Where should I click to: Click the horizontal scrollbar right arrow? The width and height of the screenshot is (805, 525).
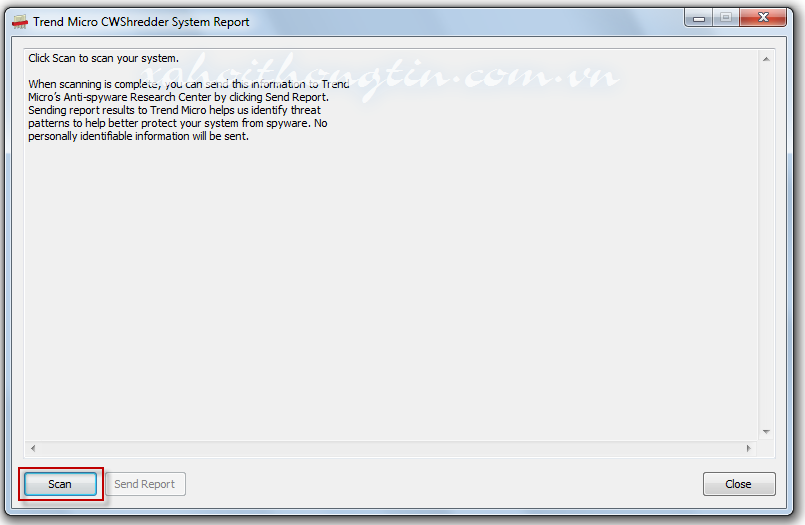coord(749,448)
